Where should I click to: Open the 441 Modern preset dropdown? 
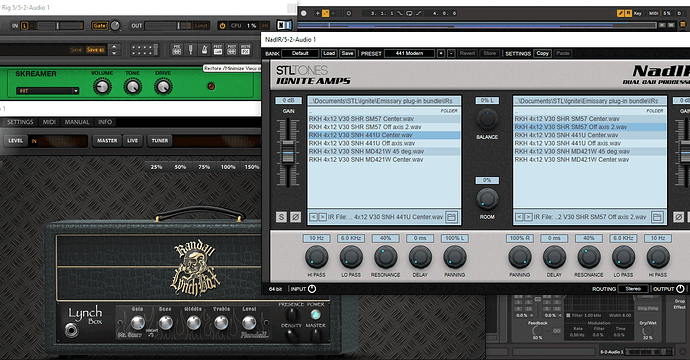tap(409, 53)
